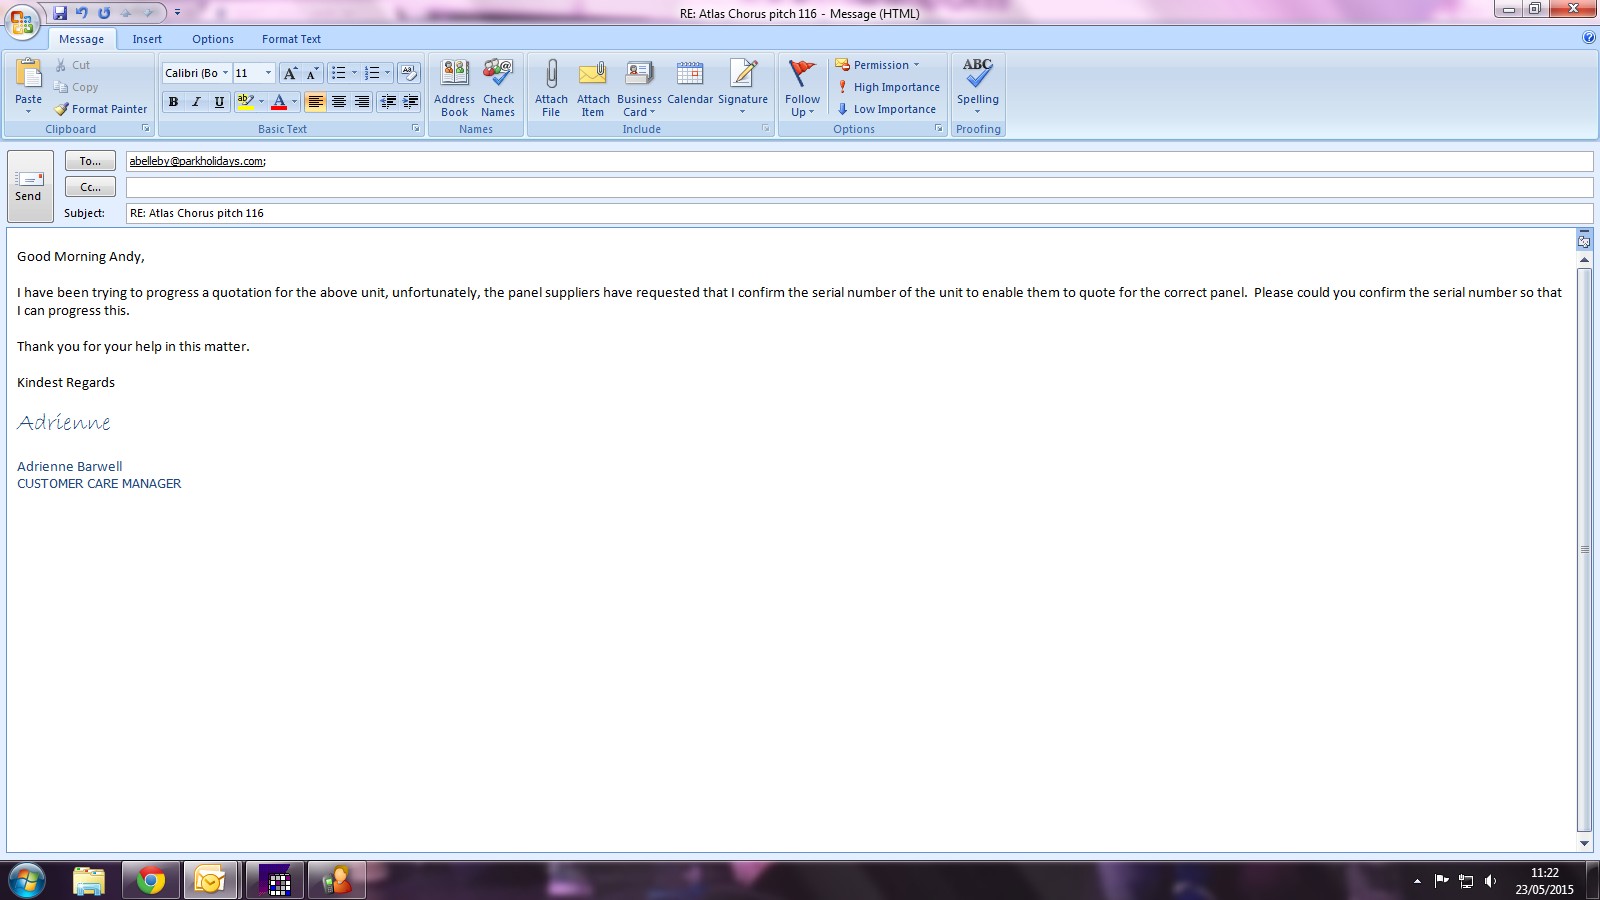Image resolution: width=1600 pixels, height=900 pixels.
Task: Click the To... recipients button
Action: (90, 161)
